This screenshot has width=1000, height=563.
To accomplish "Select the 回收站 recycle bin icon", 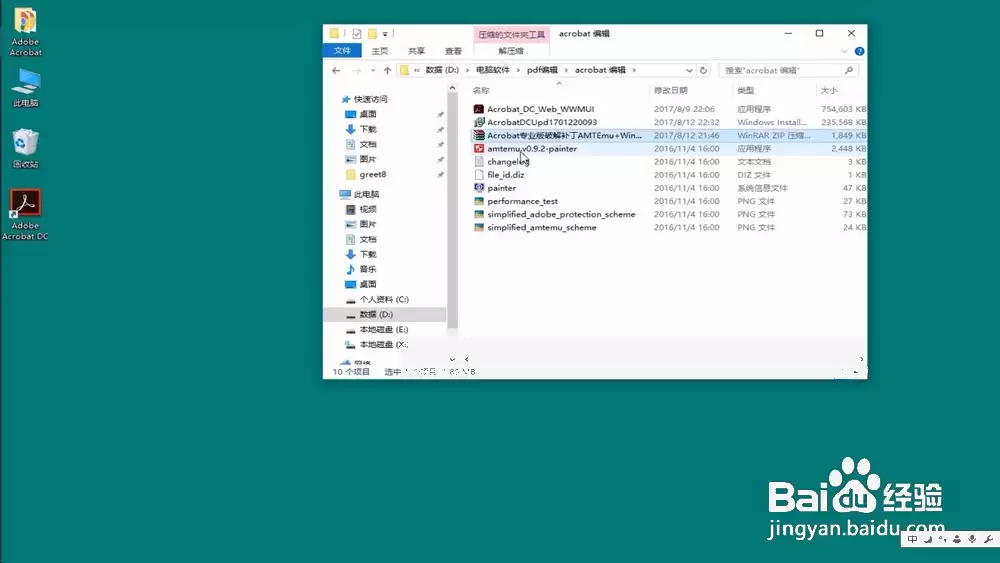I will pyautogui.click(x=26, y=148).
